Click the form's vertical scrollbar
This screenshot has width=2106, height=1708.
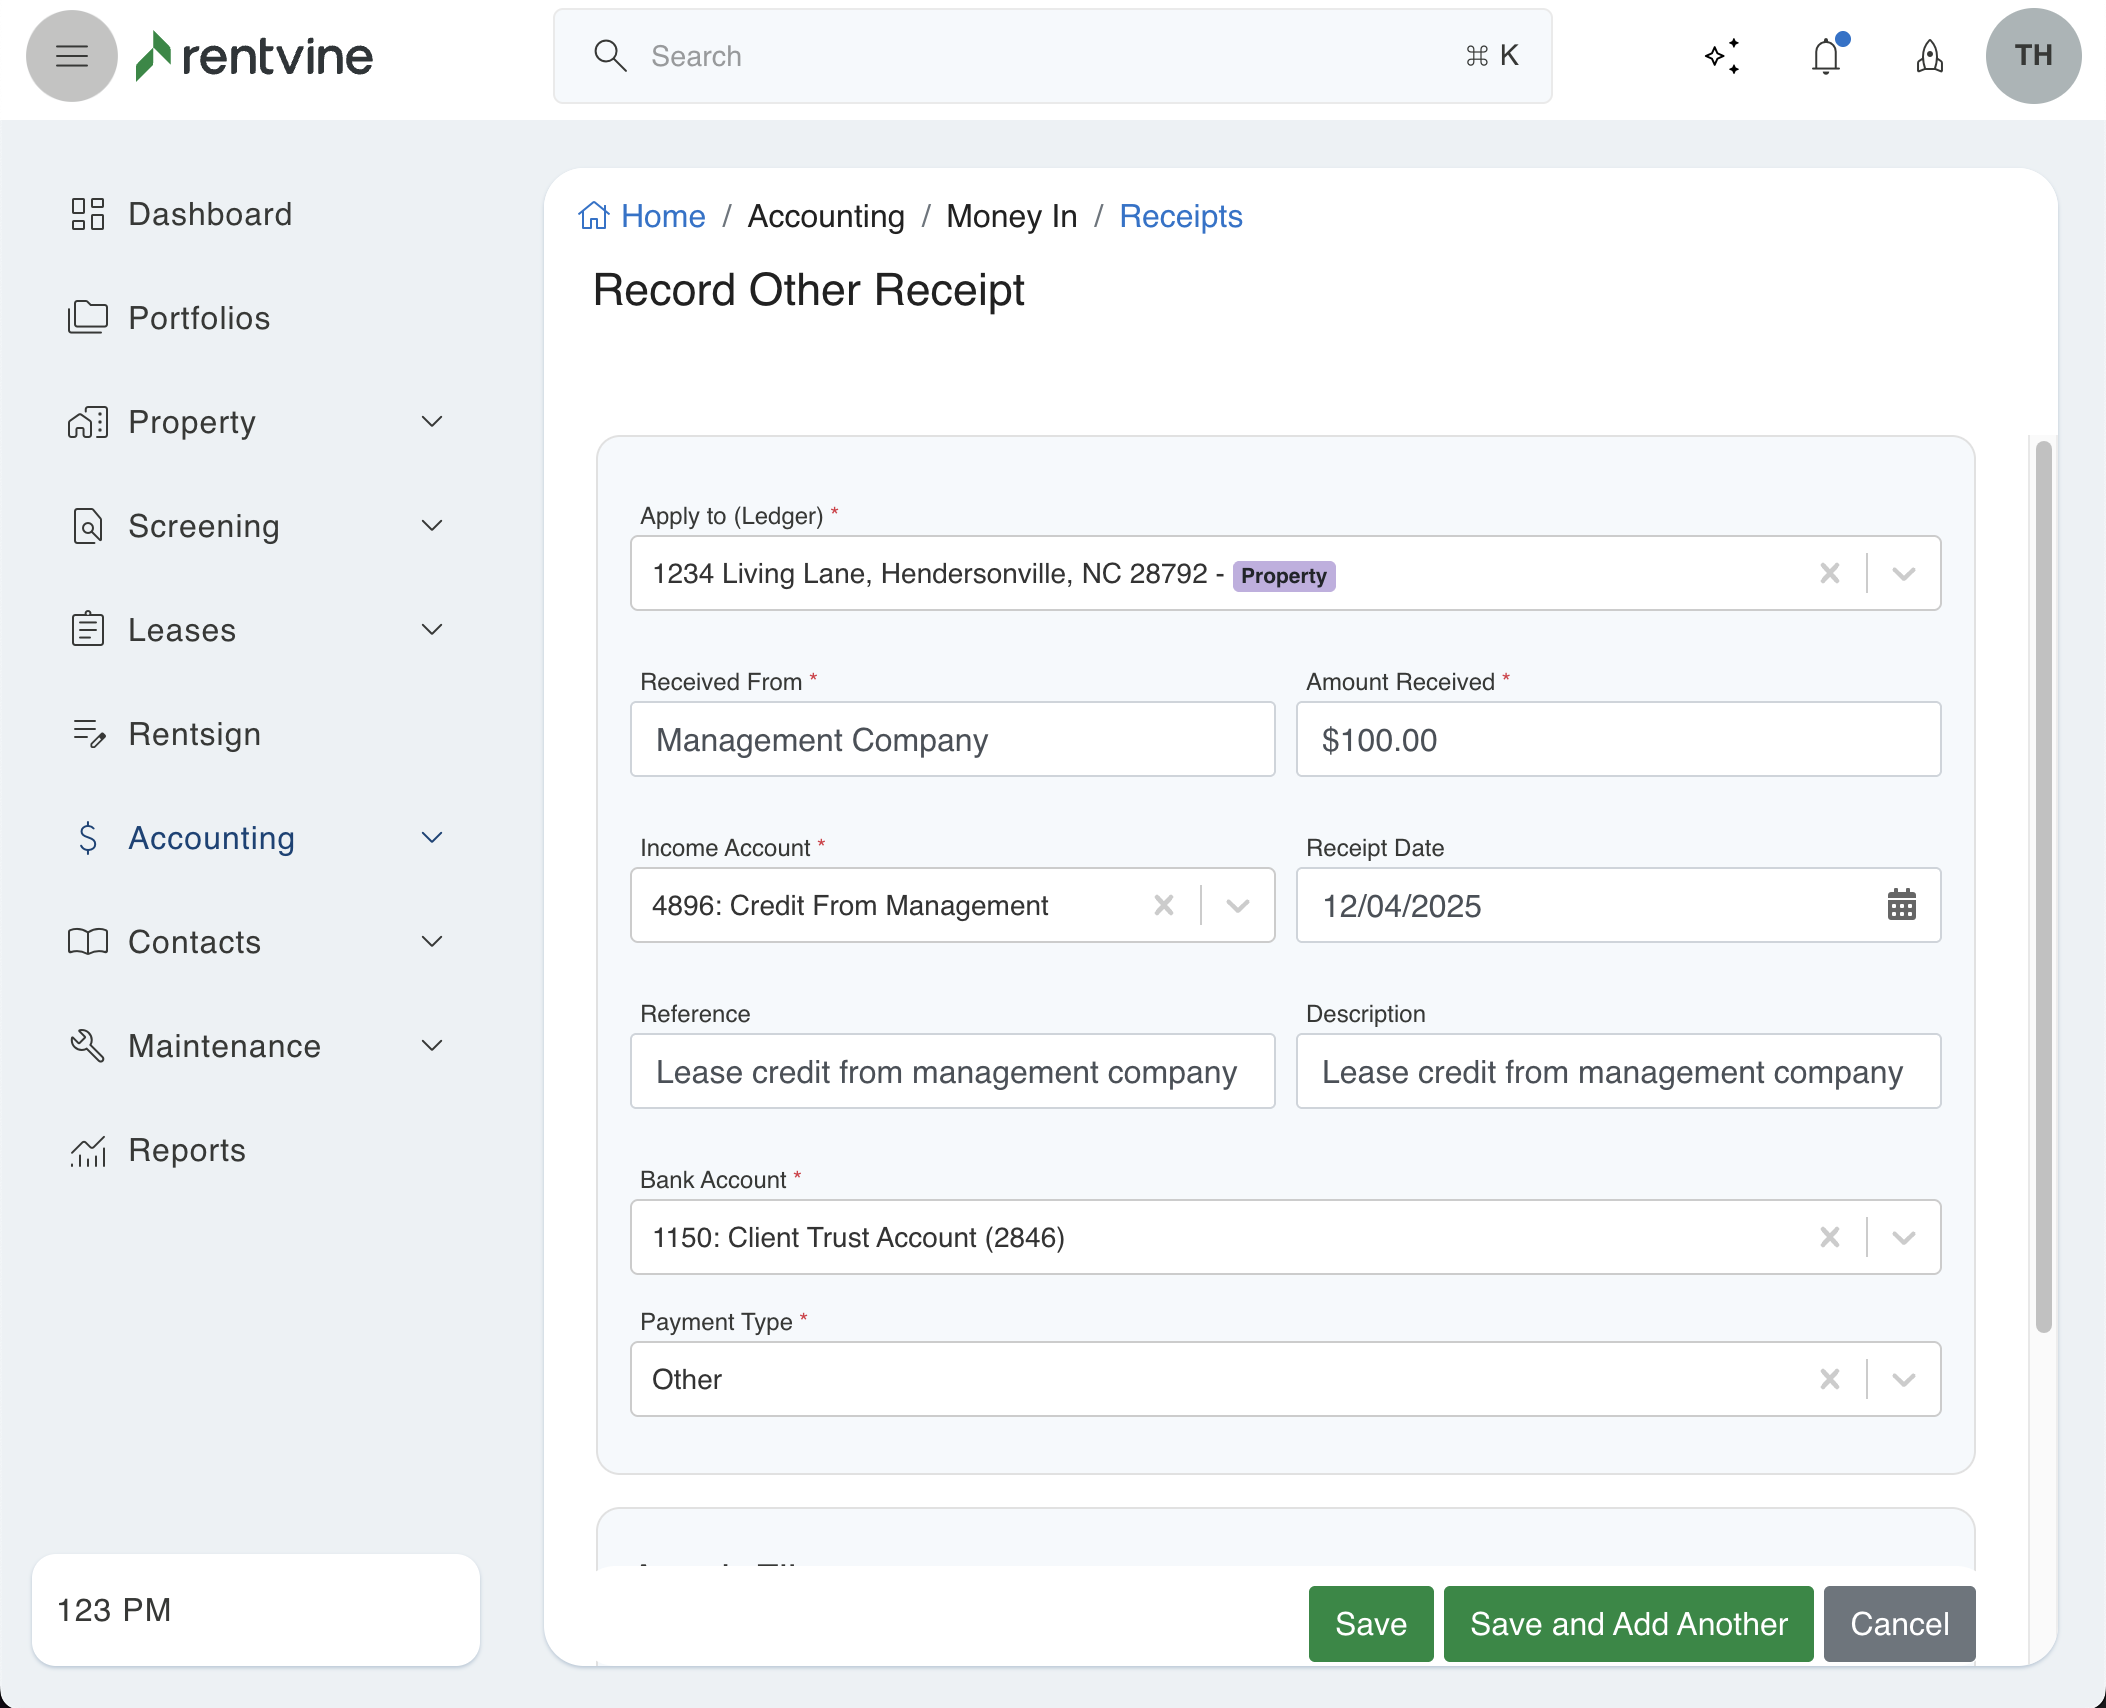pos(2043,885)
